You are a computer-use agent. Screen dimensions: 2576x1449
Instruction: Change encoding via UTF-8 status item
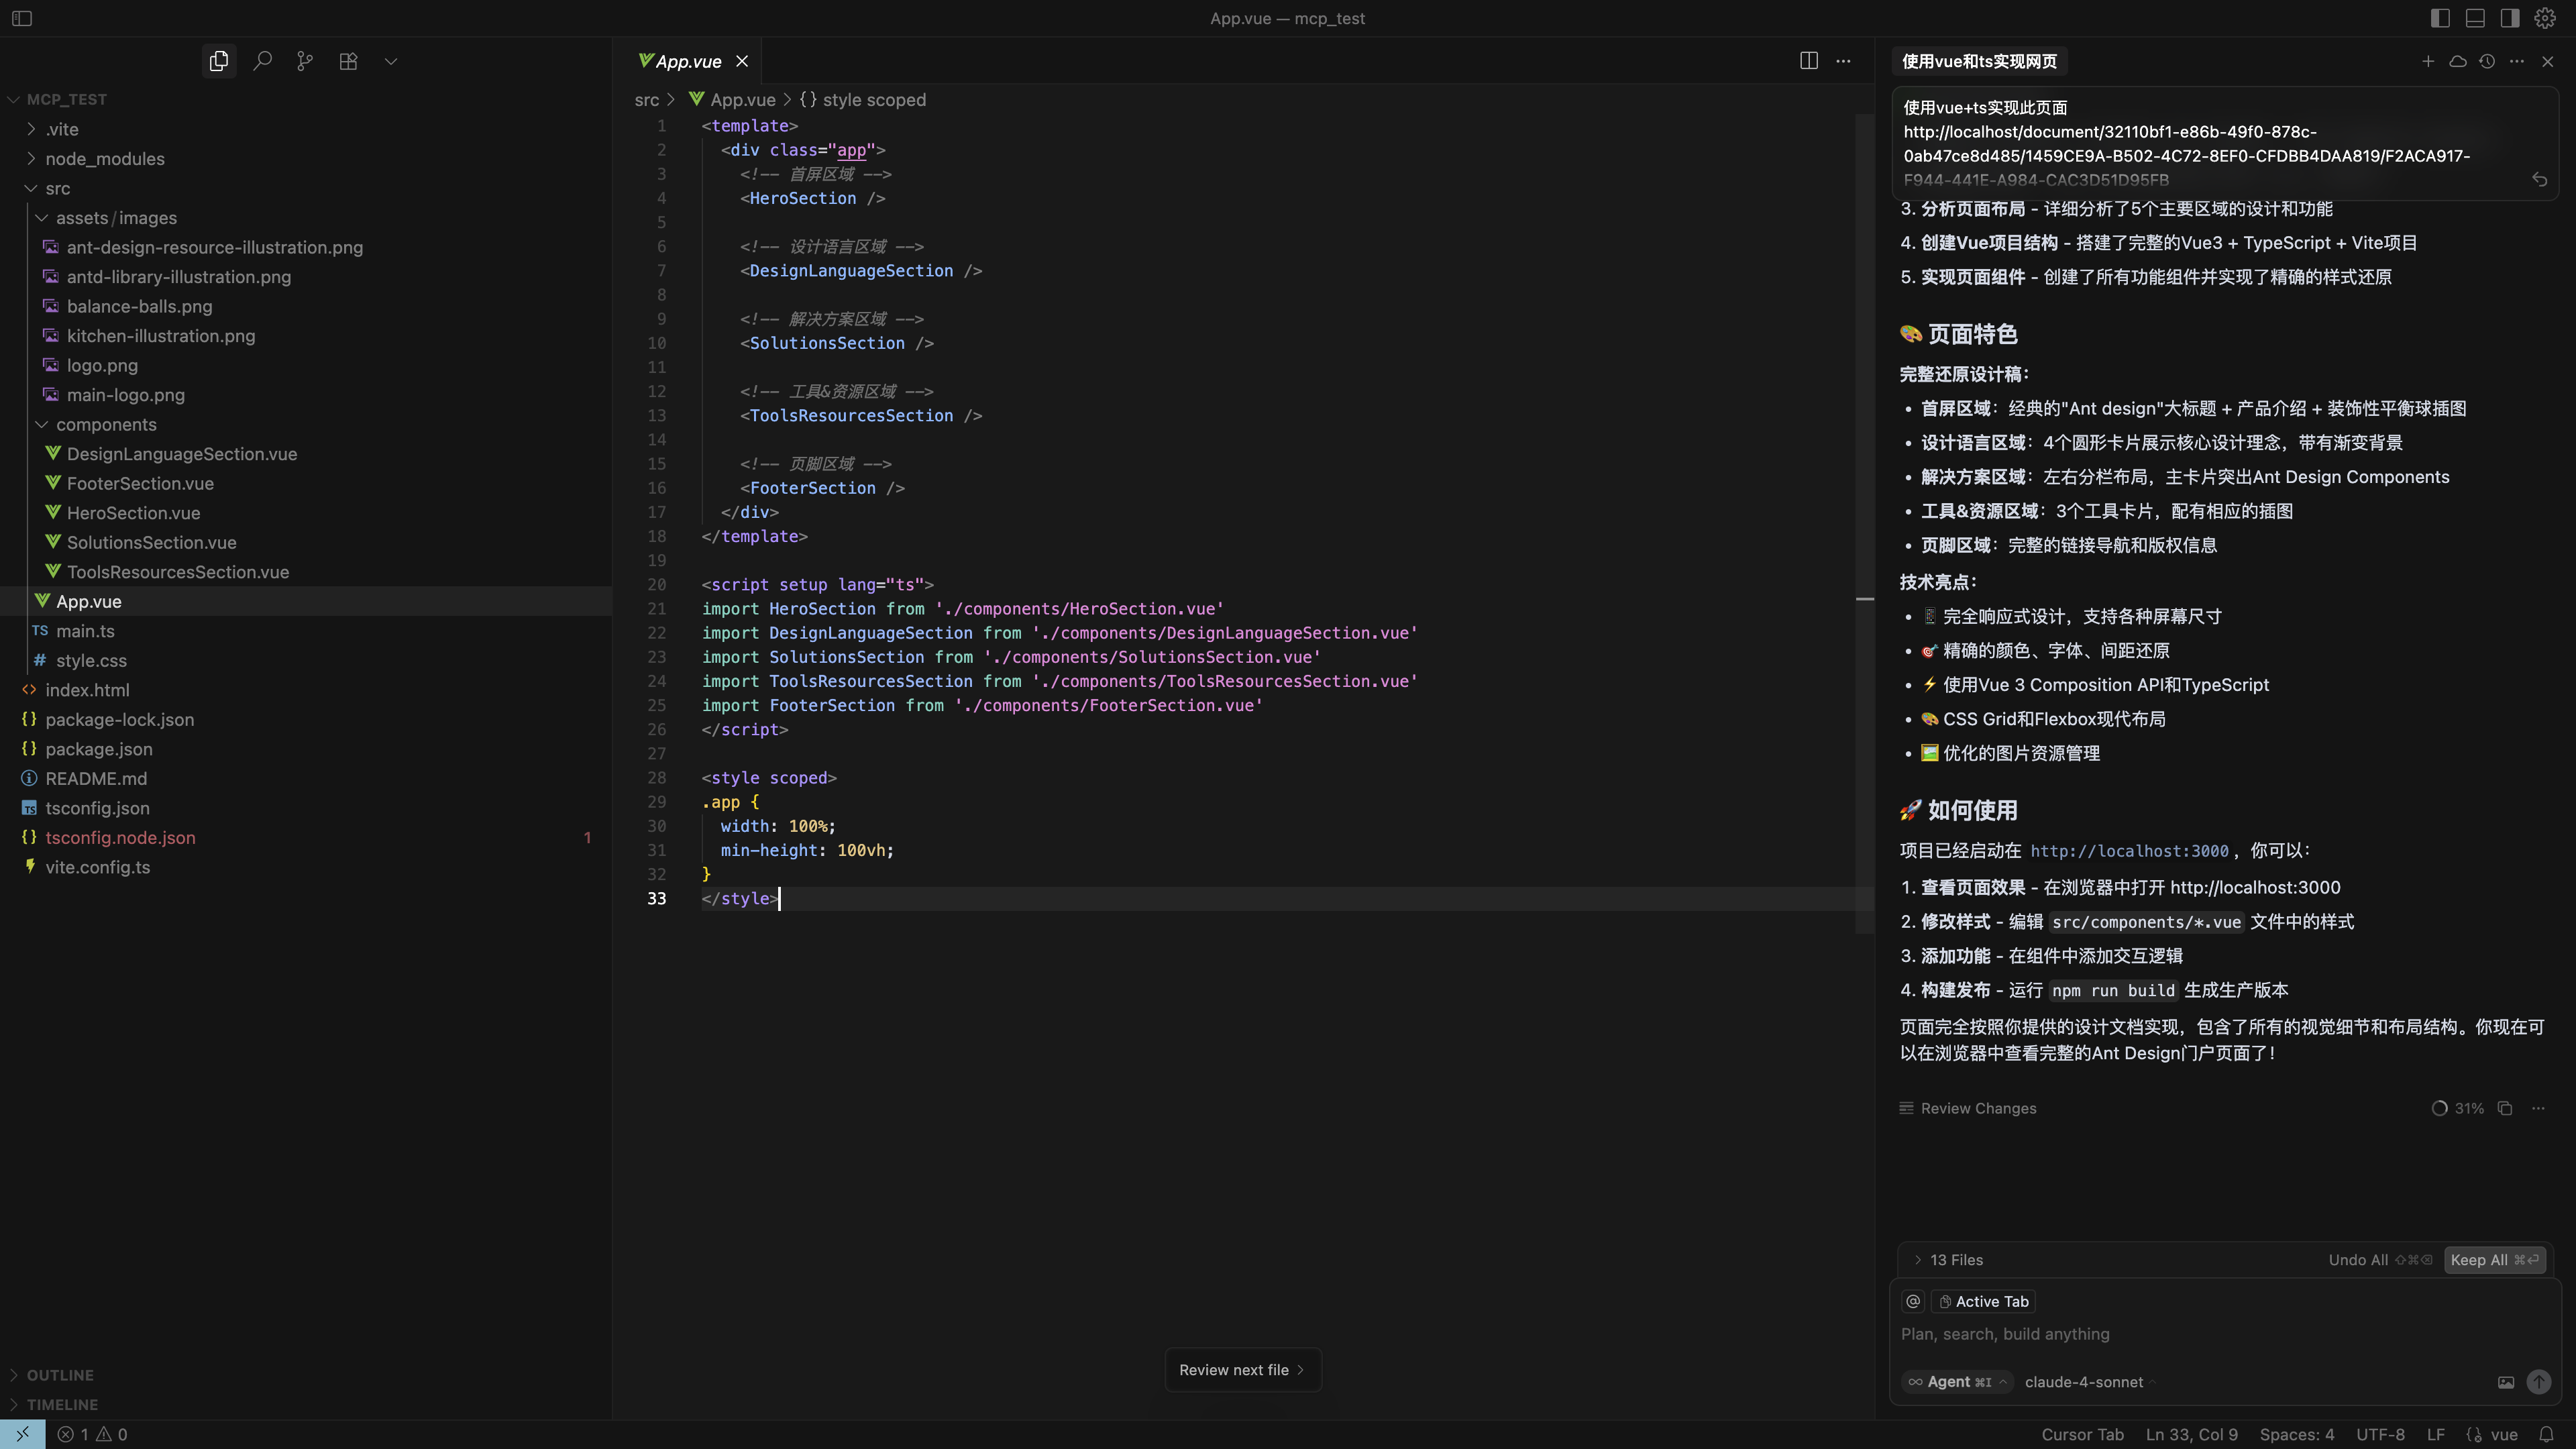2380,1434
